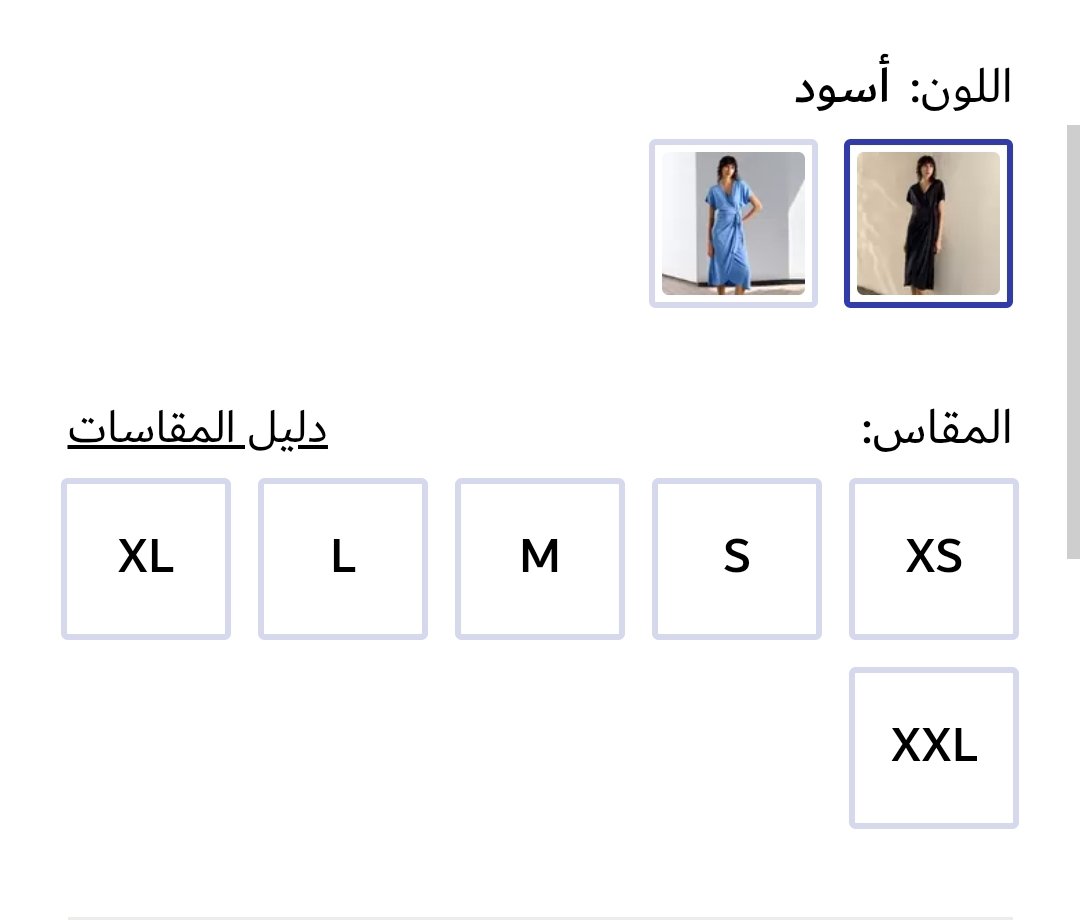This screenshot has width=1080, height=920.
Task: Pick size M
Action: coord(540,558)
